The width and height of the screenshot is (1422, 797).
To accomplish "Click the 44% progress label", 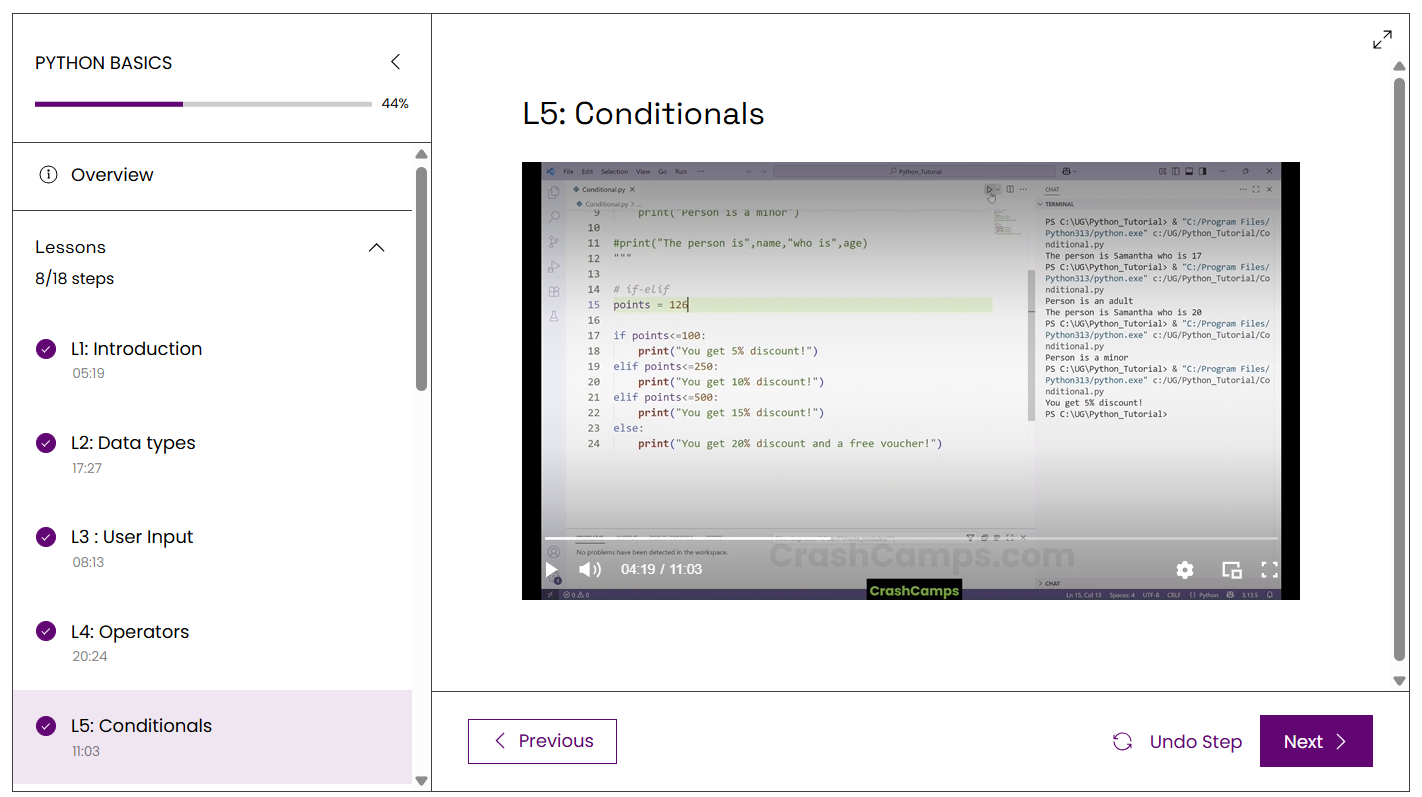I will (395, 104).
